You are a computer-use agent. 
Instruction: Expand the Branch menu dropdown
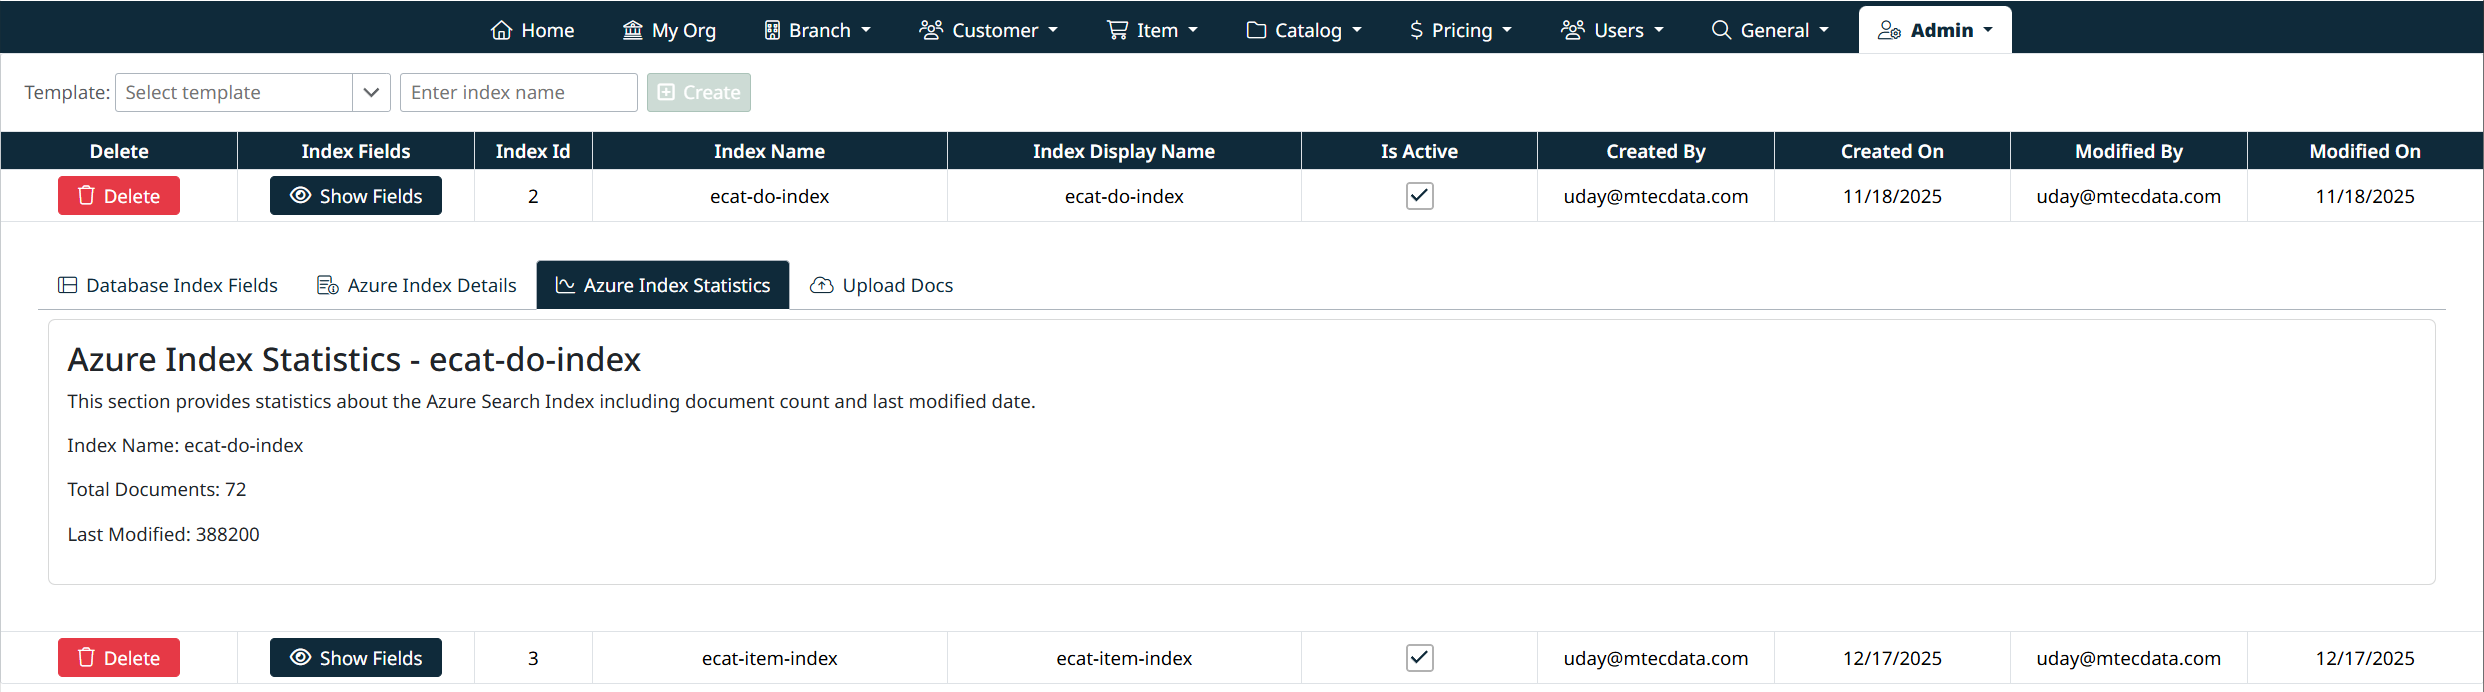818,30
